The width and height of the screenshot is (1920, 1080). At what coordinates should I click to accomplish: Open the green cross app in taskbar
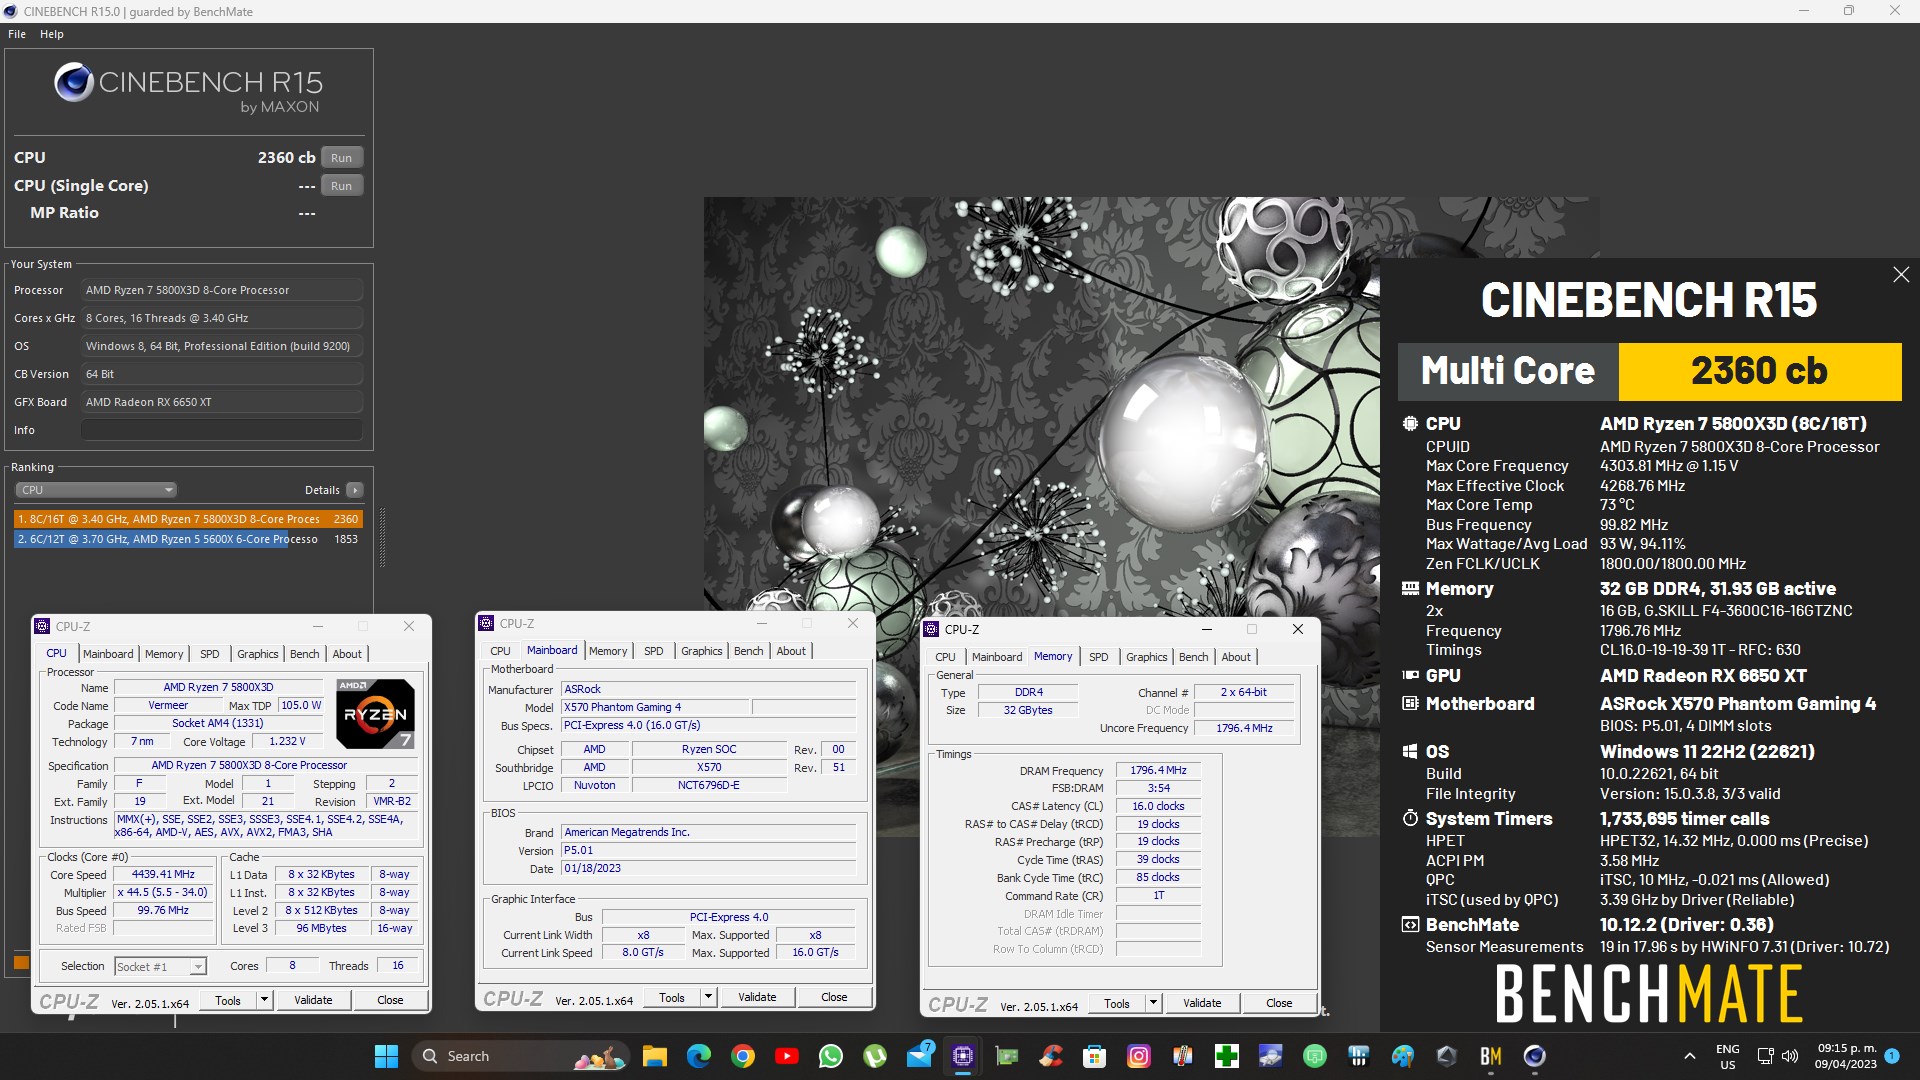(1227, 1056)
